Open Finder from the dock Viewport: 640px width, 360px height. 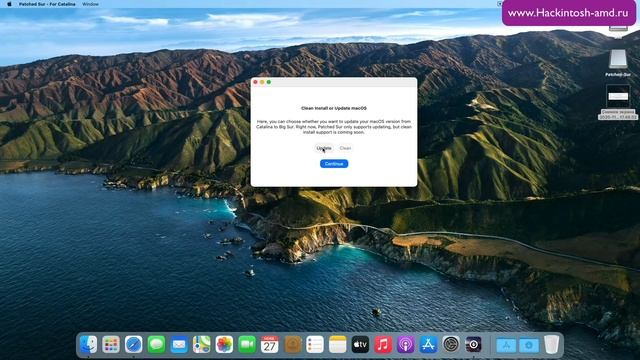click(x=88, y=344)
